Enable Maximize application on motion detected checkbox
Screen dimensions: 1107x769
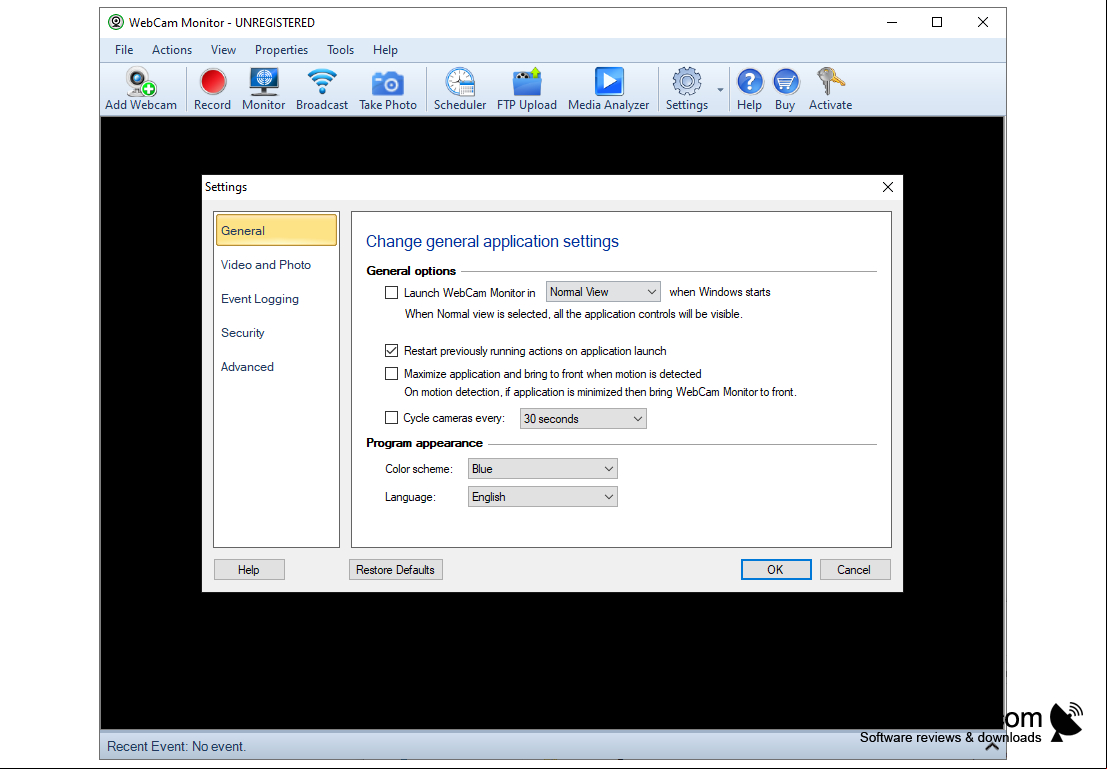391,374
